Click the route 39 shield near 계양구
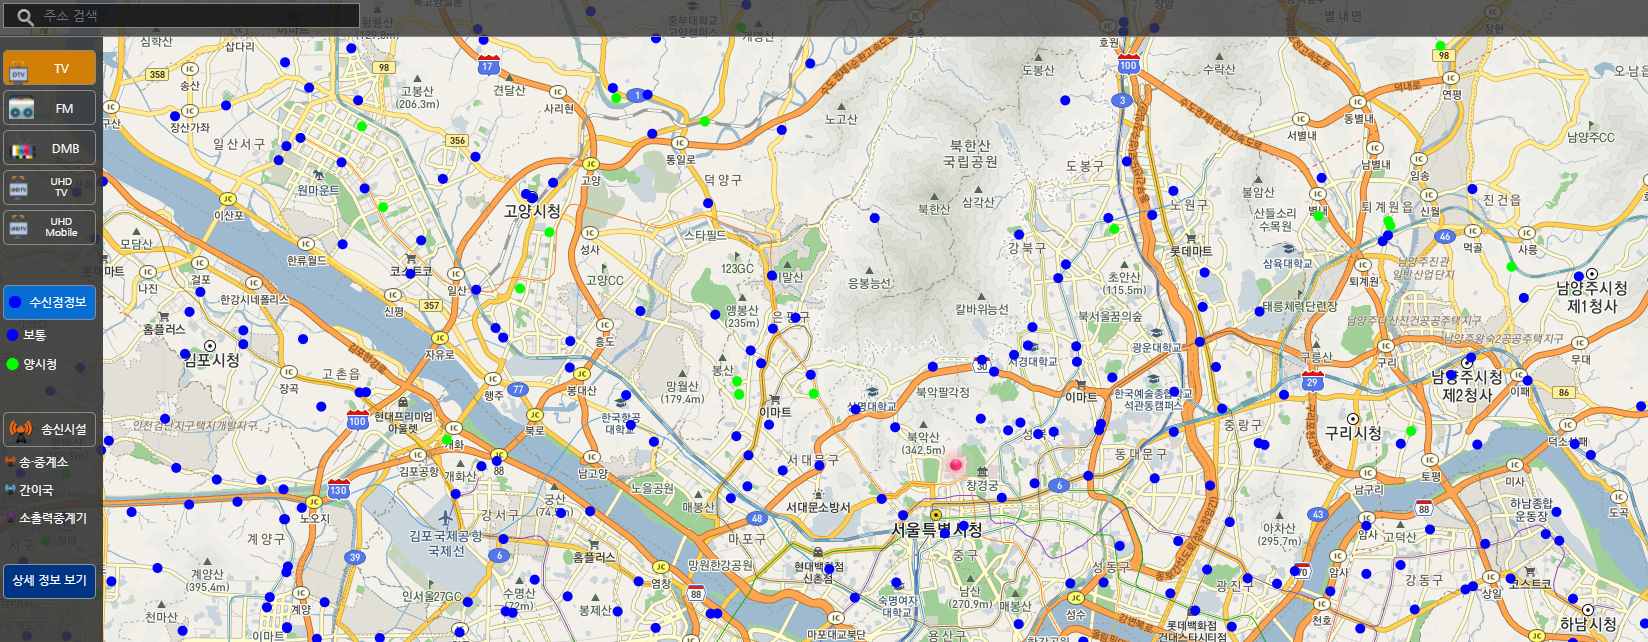 [x=355, y=557]
